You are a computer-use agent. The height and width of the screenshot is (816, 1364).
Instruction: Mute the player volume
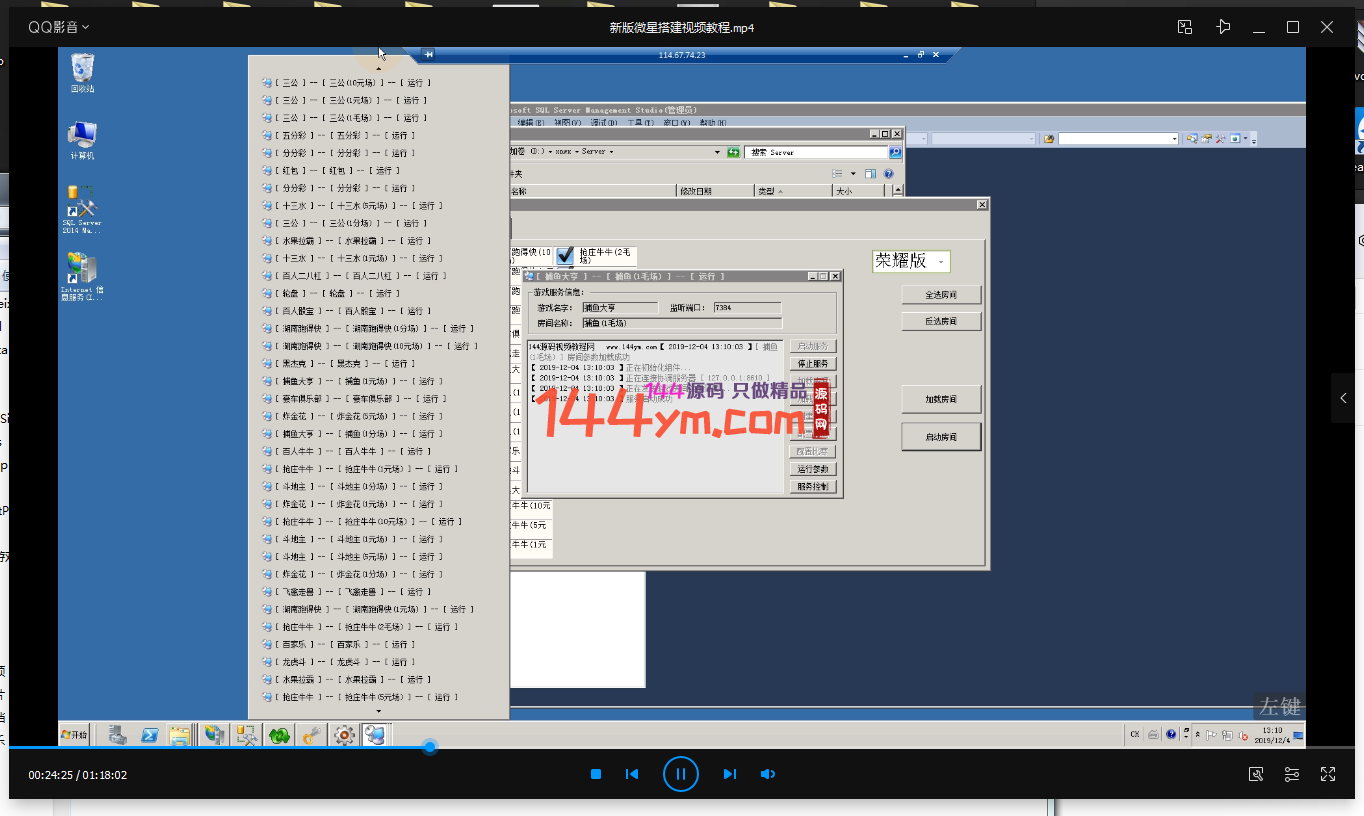768,774
